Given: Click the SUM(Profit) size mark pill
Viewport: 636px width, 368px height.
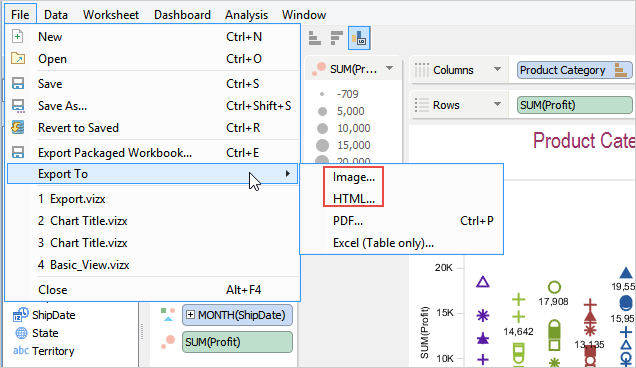Looking at the screenshot, I should pyautogui.click(x=237, y=342).
